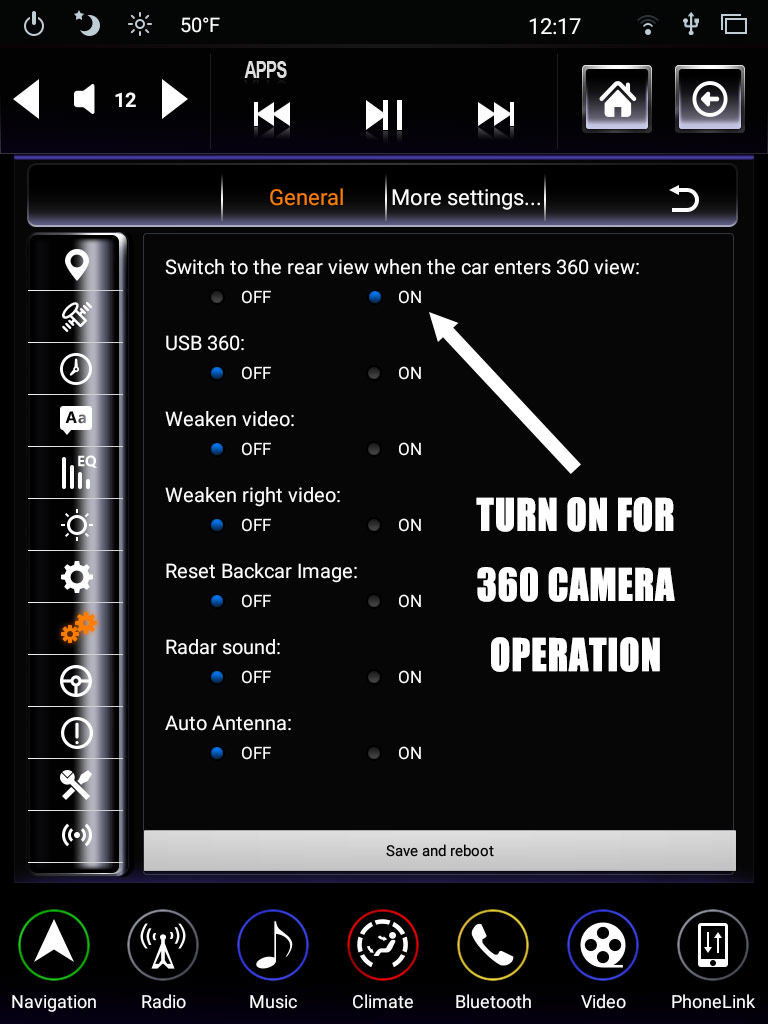Screen dimensions: 768x1024
Task: Open the clock time settings section
Action: (76, 369)
